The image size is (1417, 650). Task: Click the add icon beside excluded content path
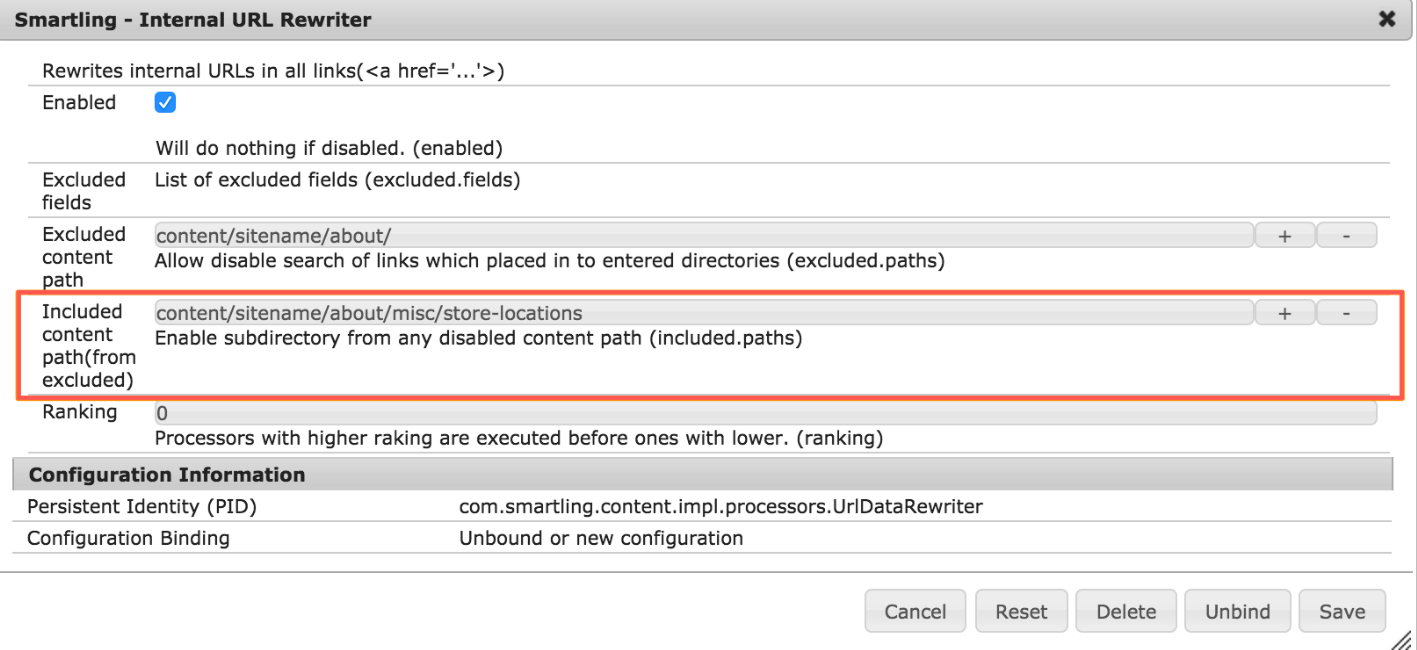pos(1284,234)
